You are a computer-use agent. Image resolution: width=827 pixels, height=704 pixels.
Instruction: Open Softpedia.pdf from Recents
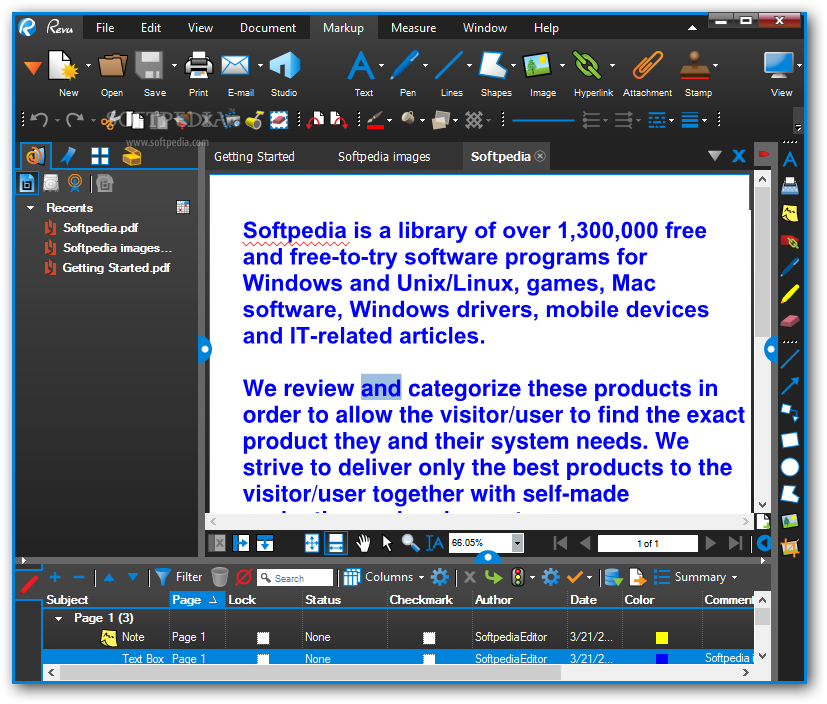click(100, 228)
